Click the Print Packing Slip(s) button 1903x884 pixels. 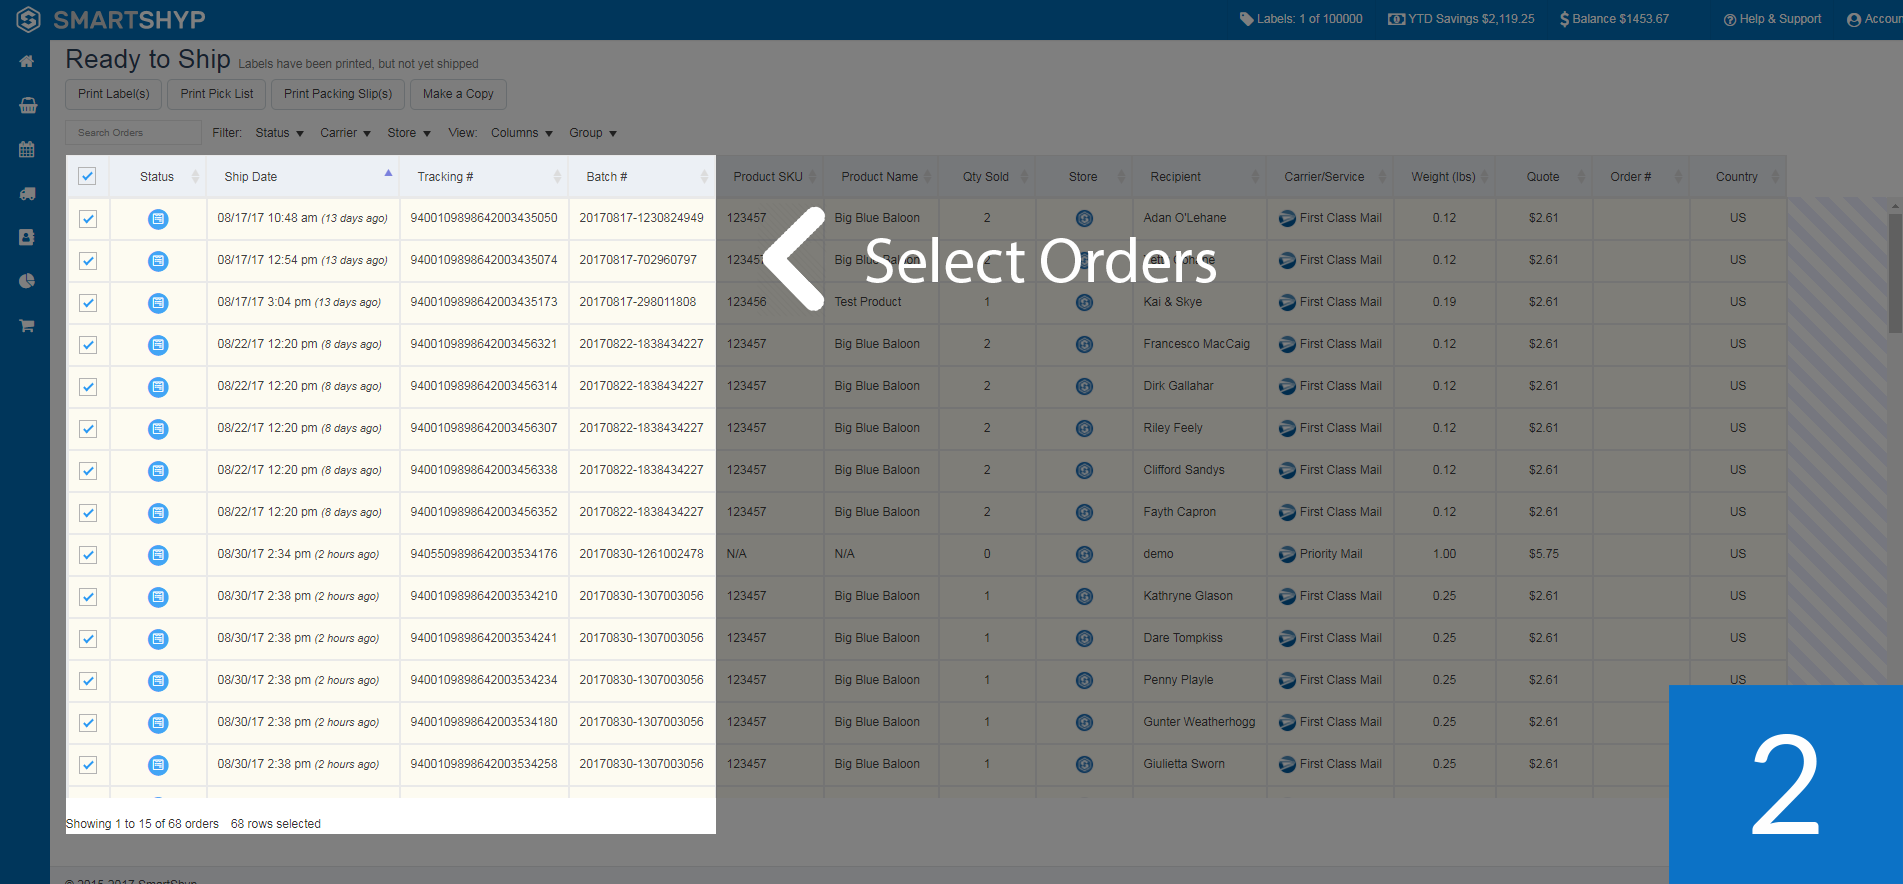338,94
